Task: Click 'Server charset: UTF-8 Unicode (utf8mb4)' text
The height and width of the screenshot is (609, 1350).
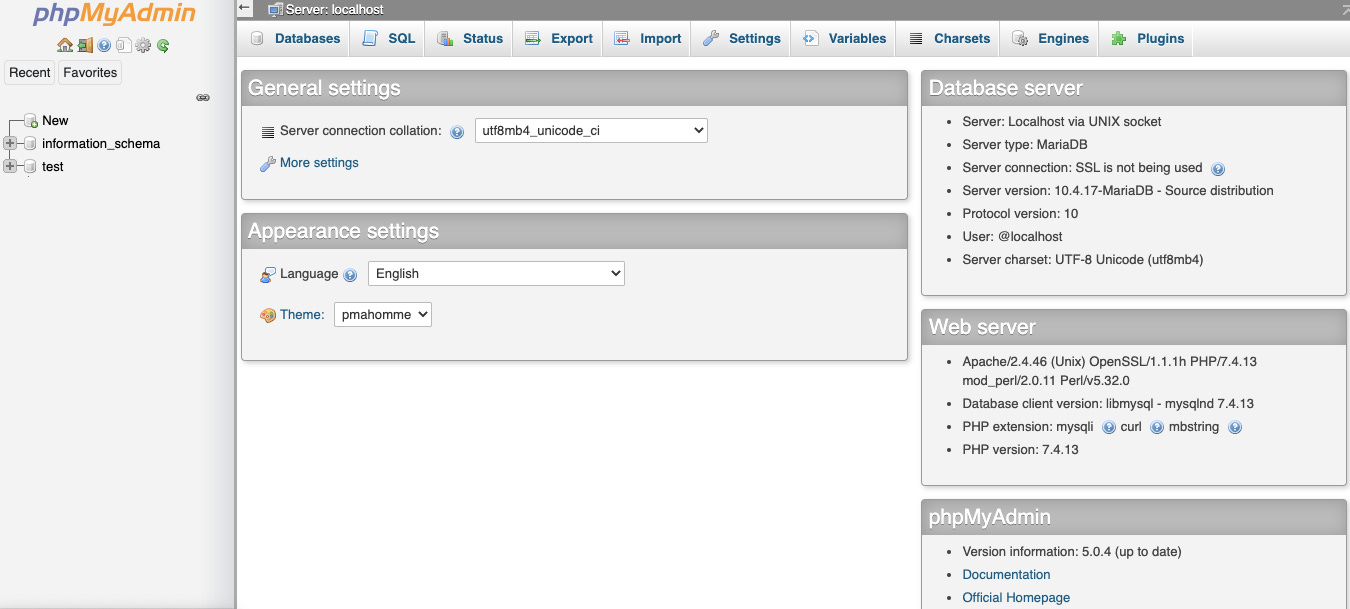Action: (x=1083, y=259)
